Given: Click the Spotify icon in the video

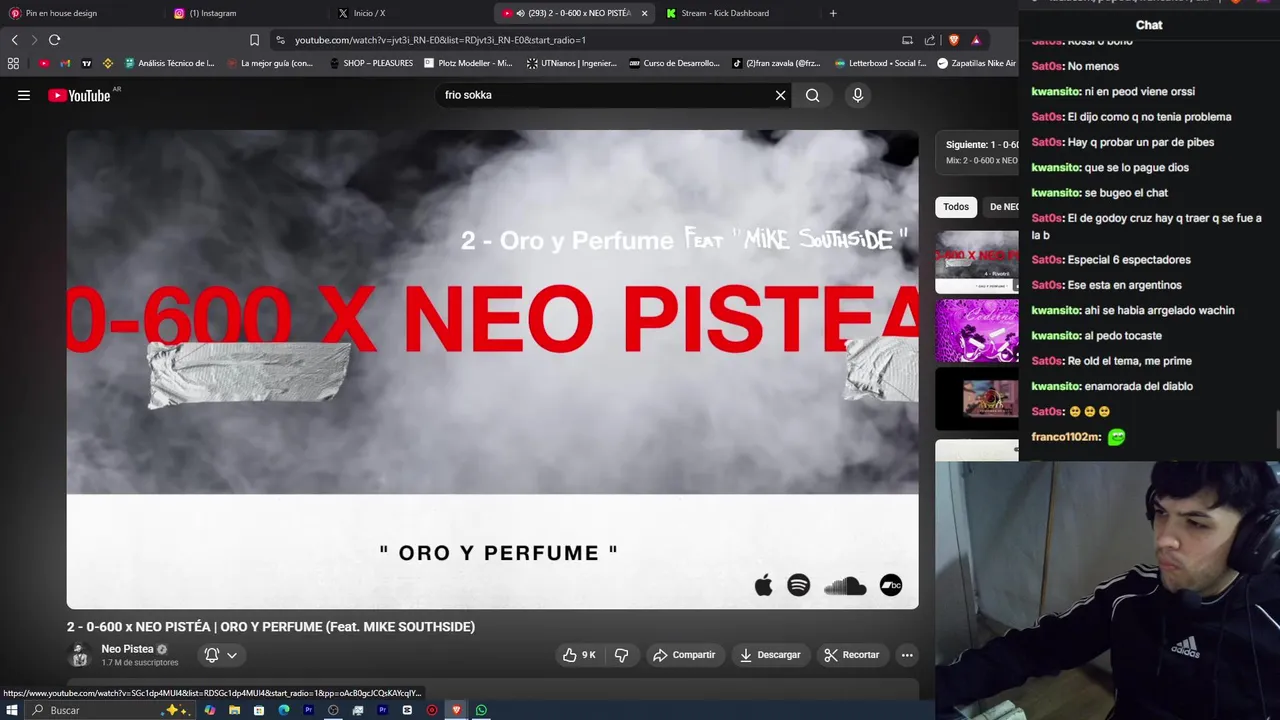Looking at the screenshot, I should click(x=798, y=586).
